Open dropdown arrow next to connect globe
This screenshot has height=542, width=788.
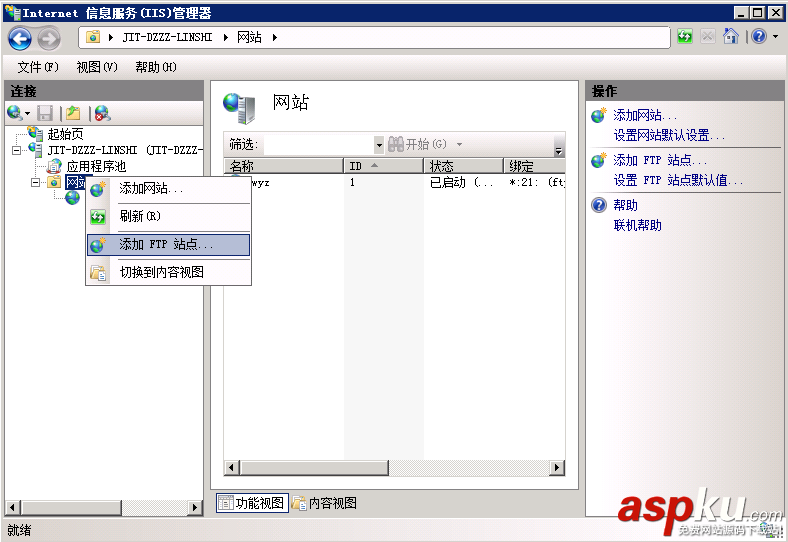28,114
